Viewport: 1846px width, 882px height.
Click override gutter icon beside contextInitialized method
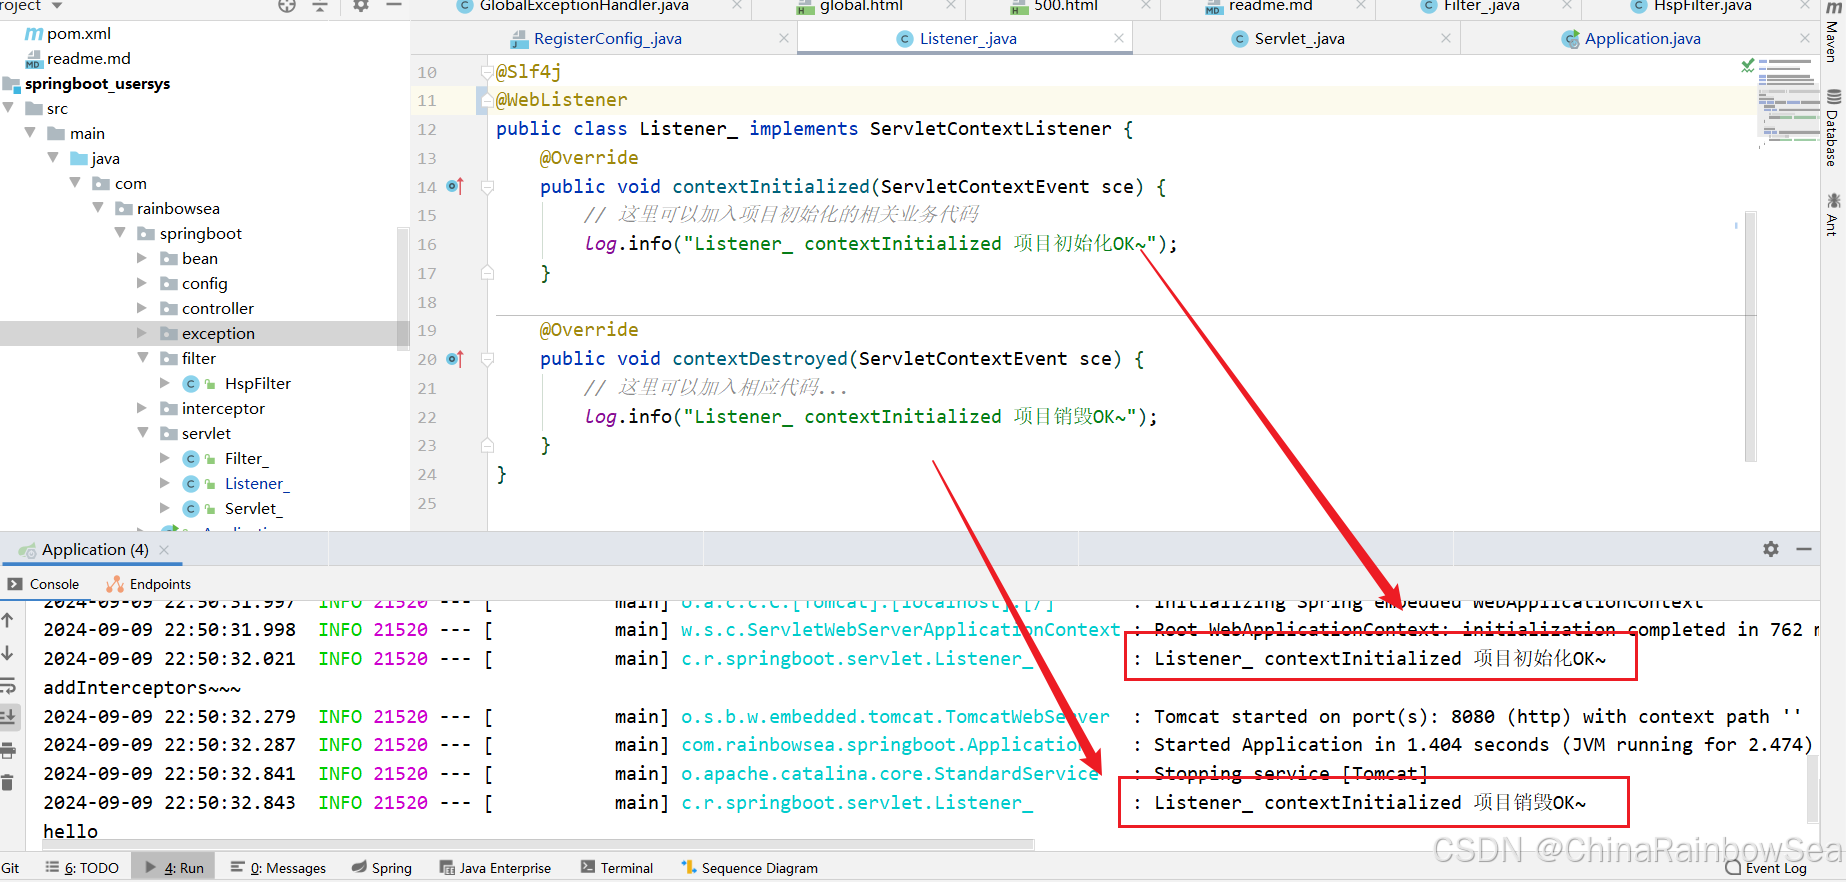pos(455,186)
